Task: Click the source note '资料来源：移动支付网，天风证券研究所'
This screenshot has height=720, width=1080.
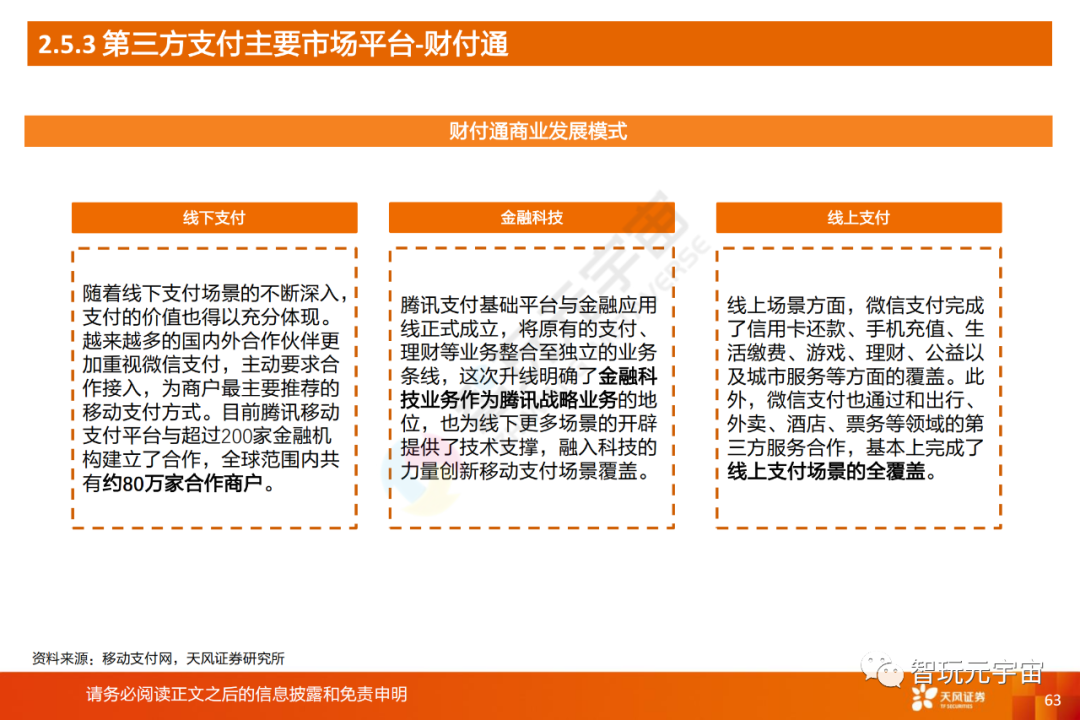Action: coord(158,659)
